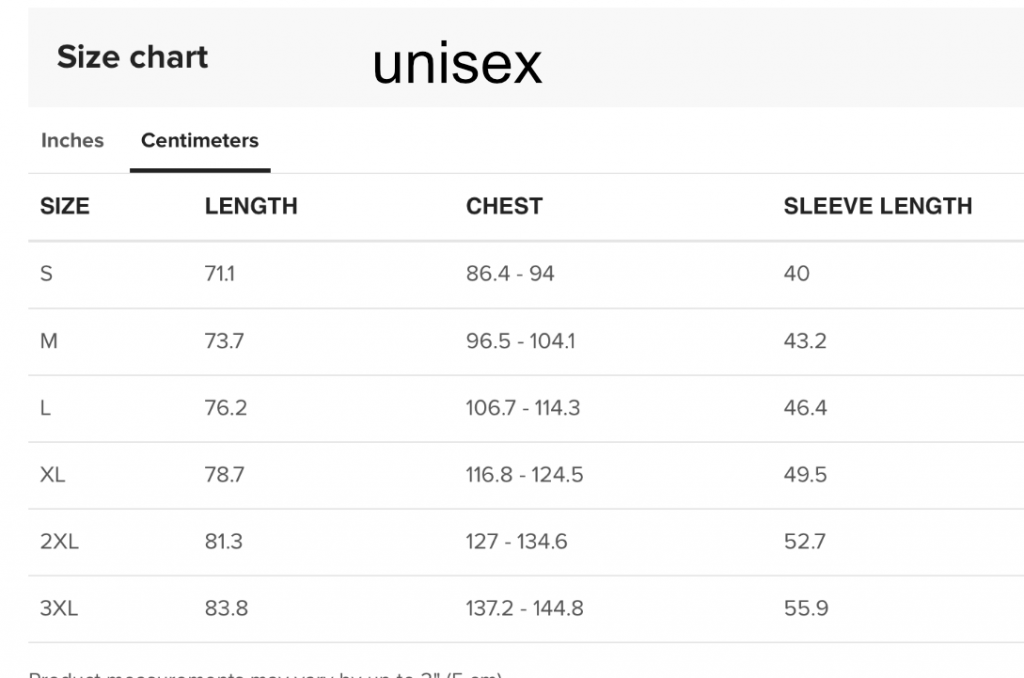Viewport: 1024px width, 678px height.
Task: Click the unisex label text
Action: coord(457,64)
